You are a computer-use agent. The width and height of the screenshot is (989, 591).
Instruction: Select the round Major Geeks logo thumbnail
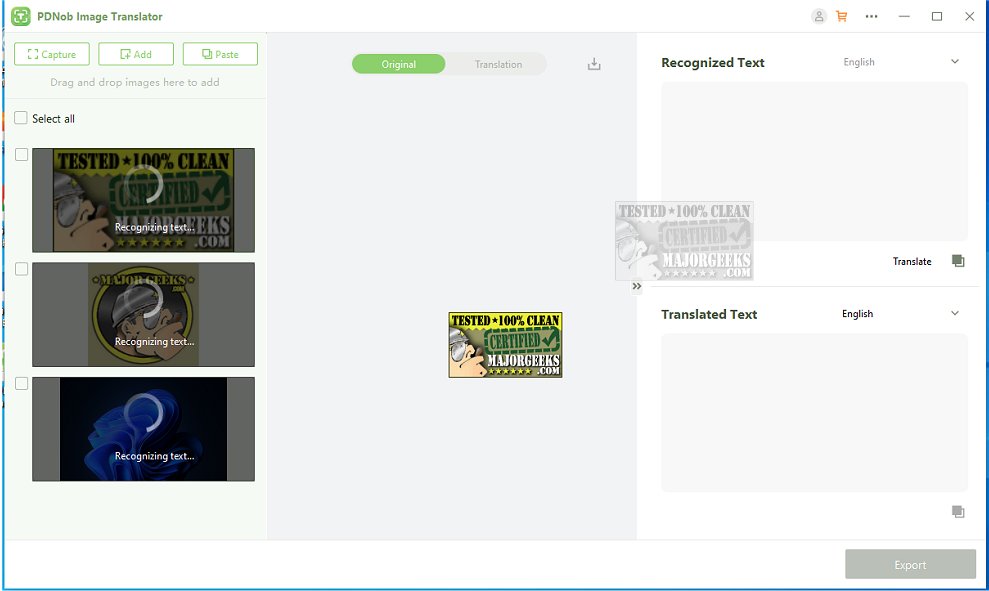pyautogui.click(x=144, y=314)
